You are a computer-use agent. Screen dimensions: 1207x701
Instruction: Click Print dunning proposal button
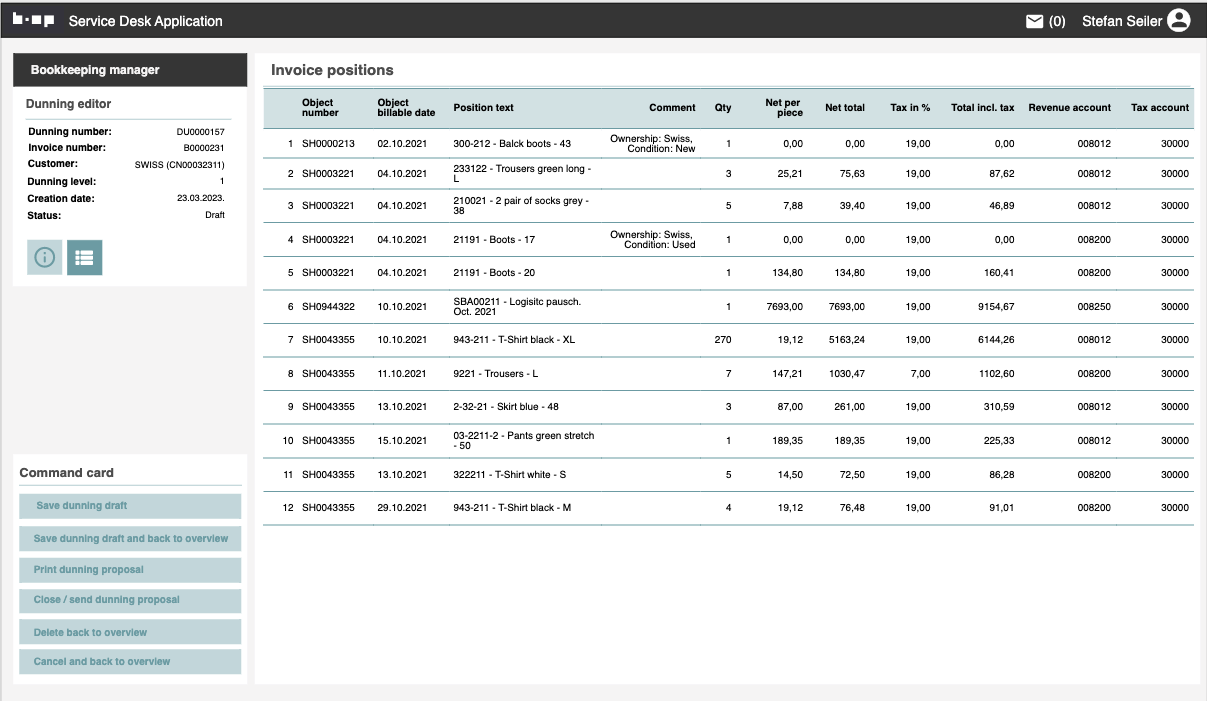130,570
